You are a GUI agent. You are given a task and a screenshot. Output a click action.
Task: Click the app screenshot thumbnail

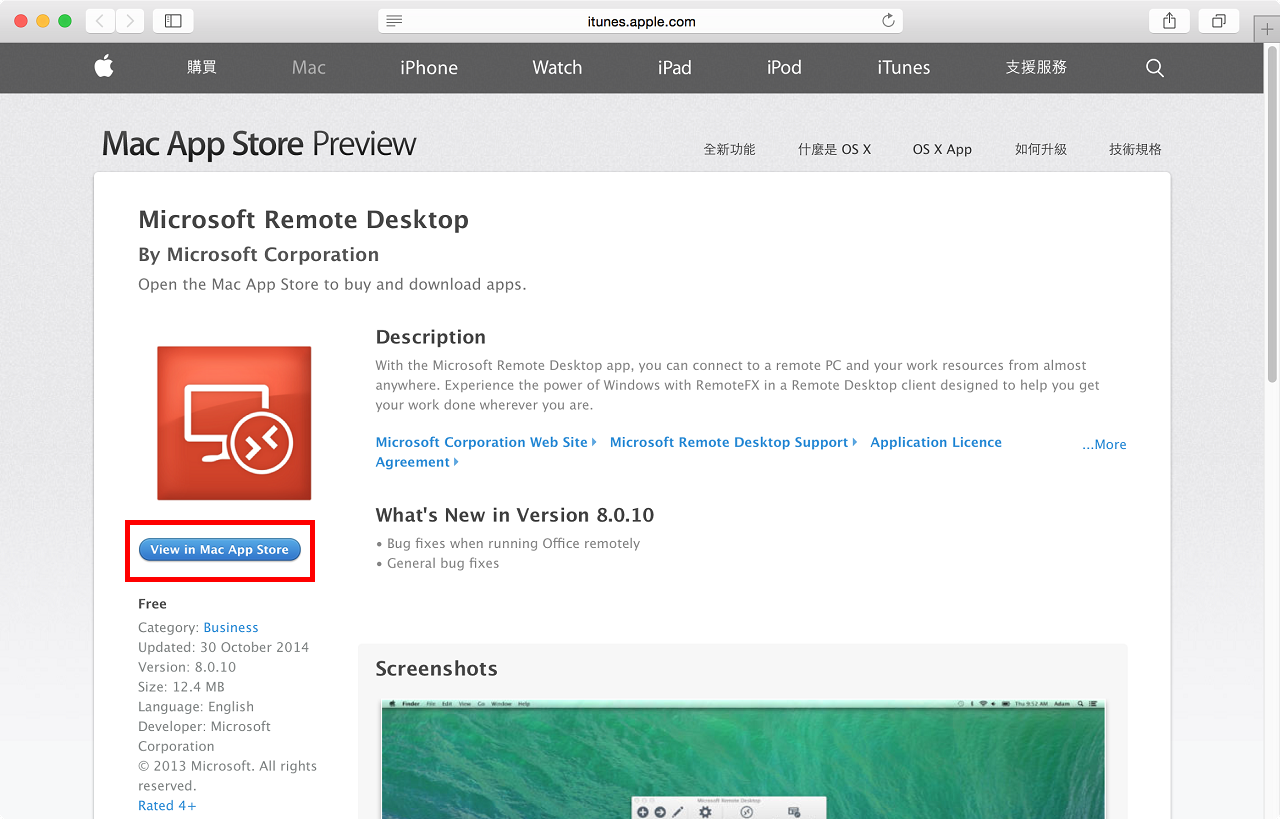tap(743, 758)
